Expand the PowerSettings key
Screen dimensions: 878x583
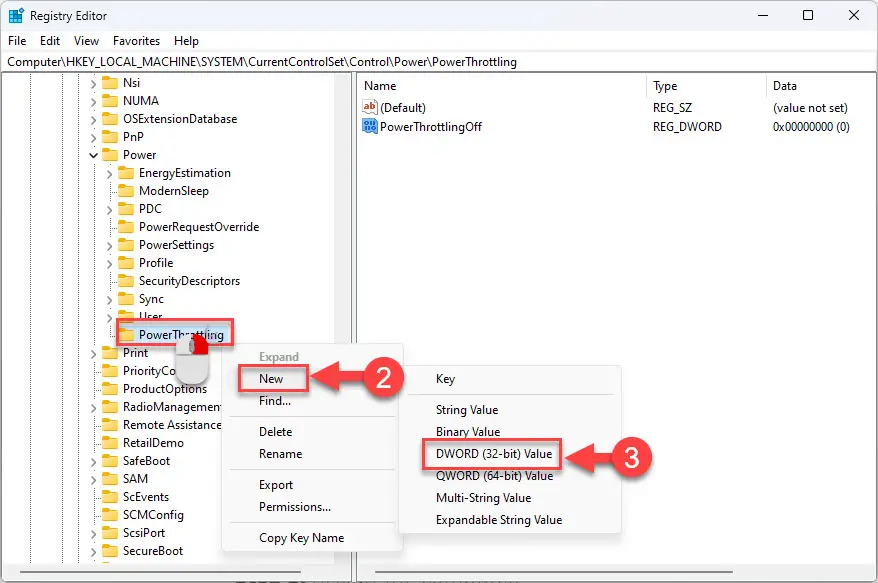pyautogui.click(x=110, y=246)
